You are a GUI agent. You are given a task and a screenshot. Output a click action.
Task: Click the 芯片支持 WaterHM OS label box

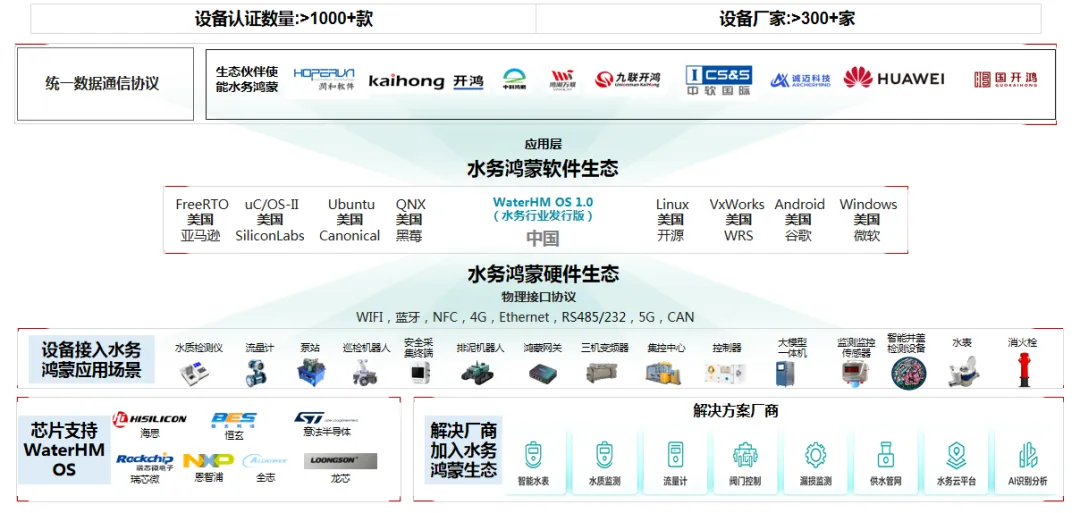pos(63,450)
